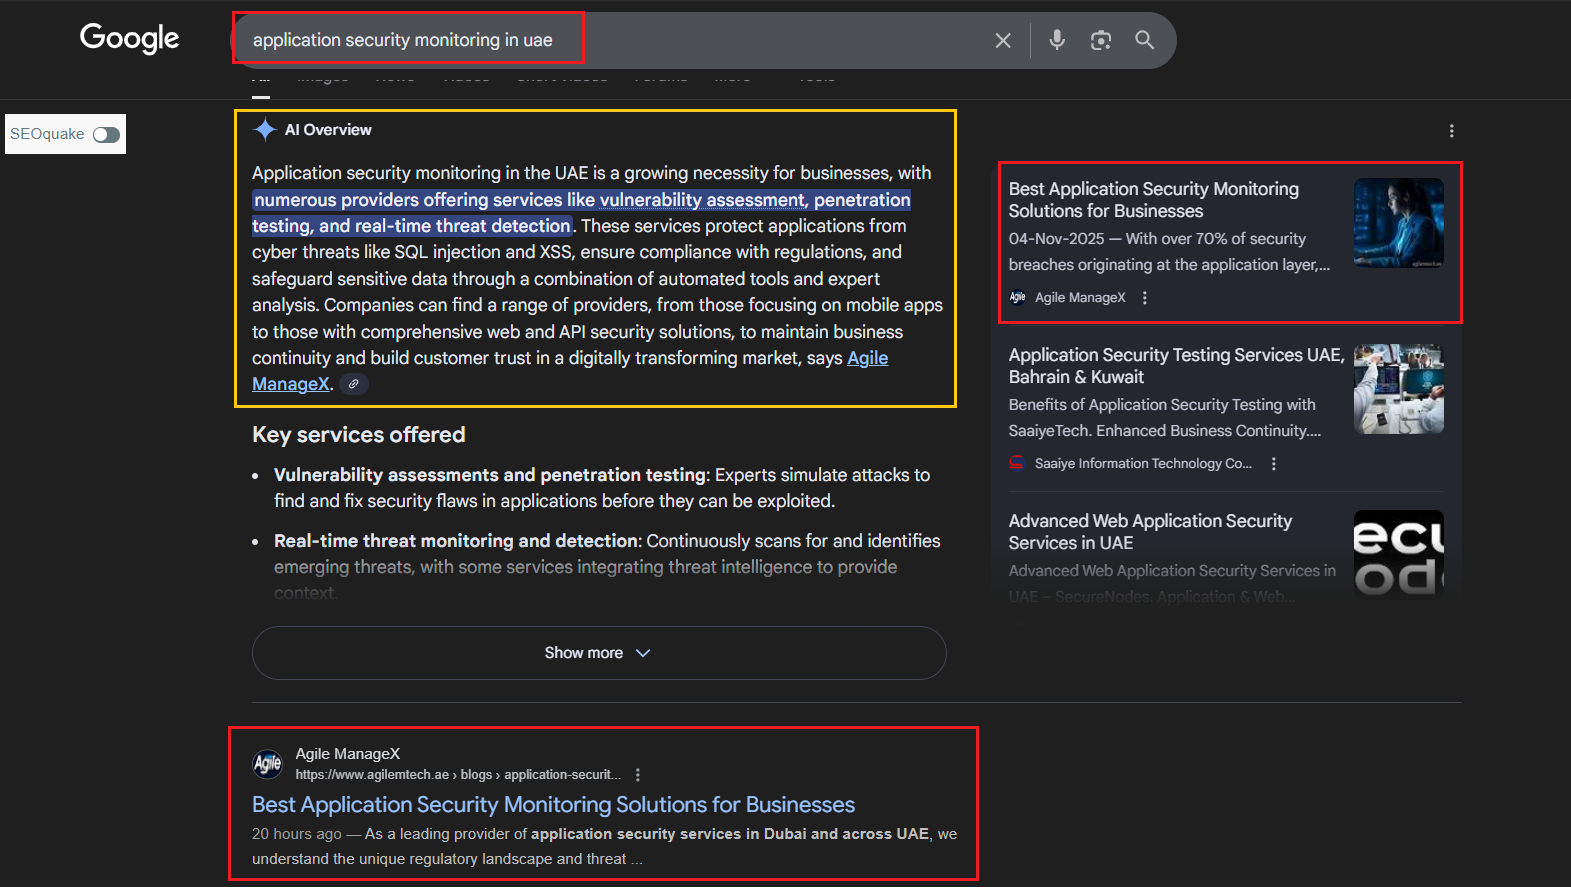This screenshot has width=1571, height=887.
Task: Click the Google logo to go home
Action: (x=129, y=38)
